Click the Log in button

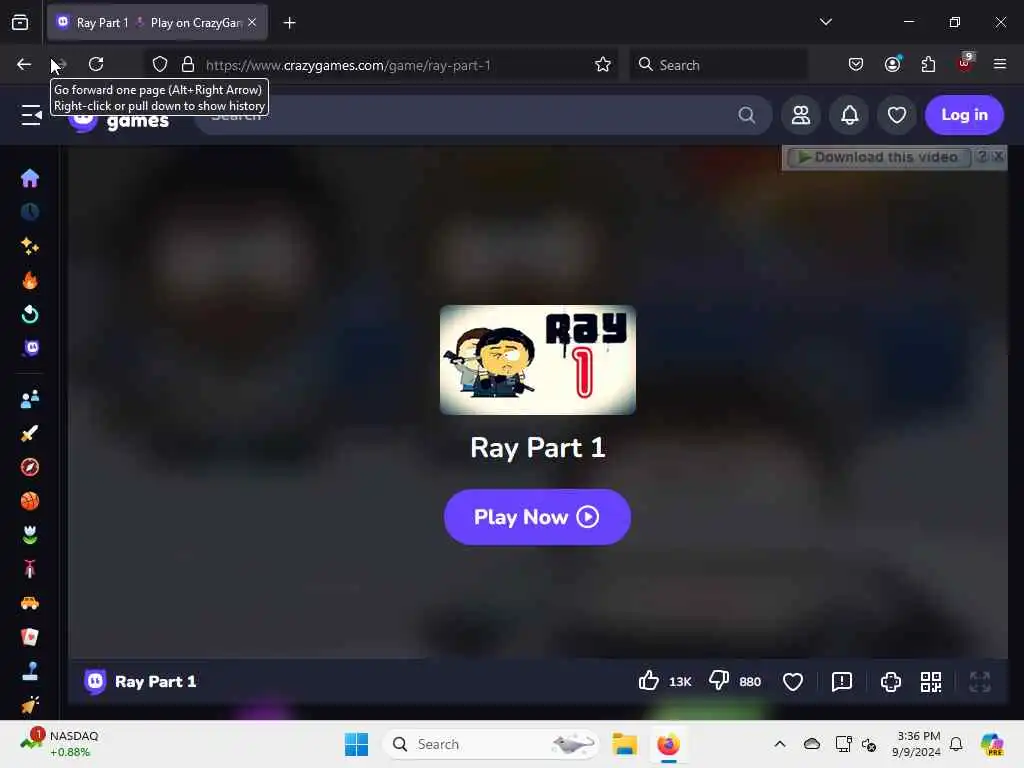[x=964, y=115]
